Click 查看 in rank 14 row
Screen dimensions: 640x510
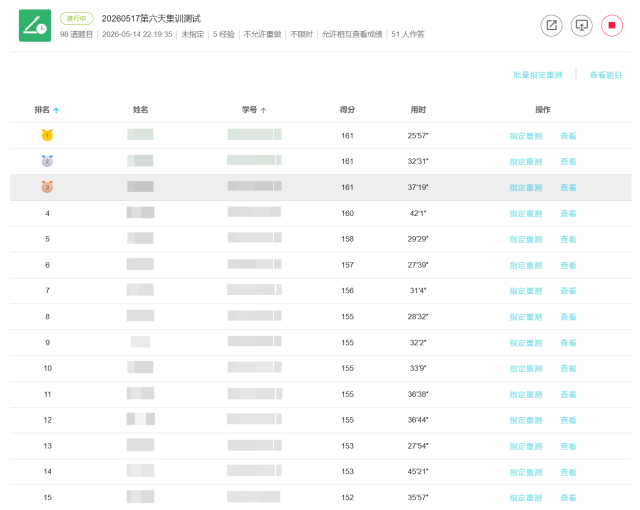[568, 472]
